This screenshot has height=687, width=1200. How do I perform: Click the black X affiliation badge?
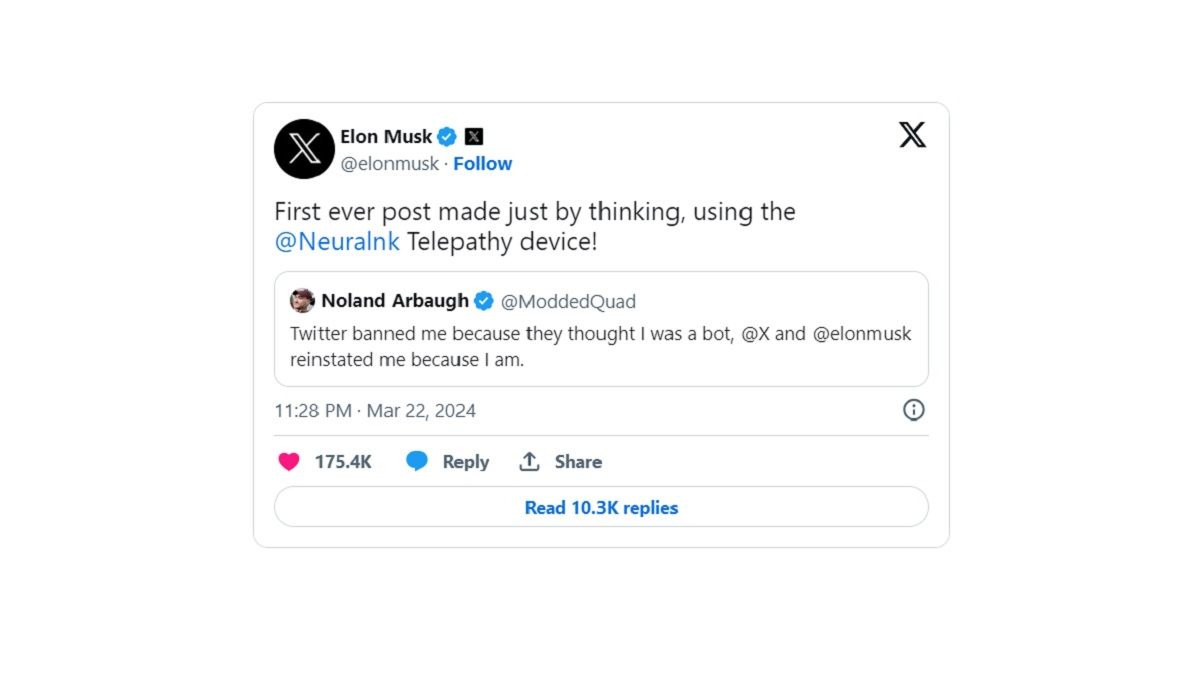click(474, 137)
